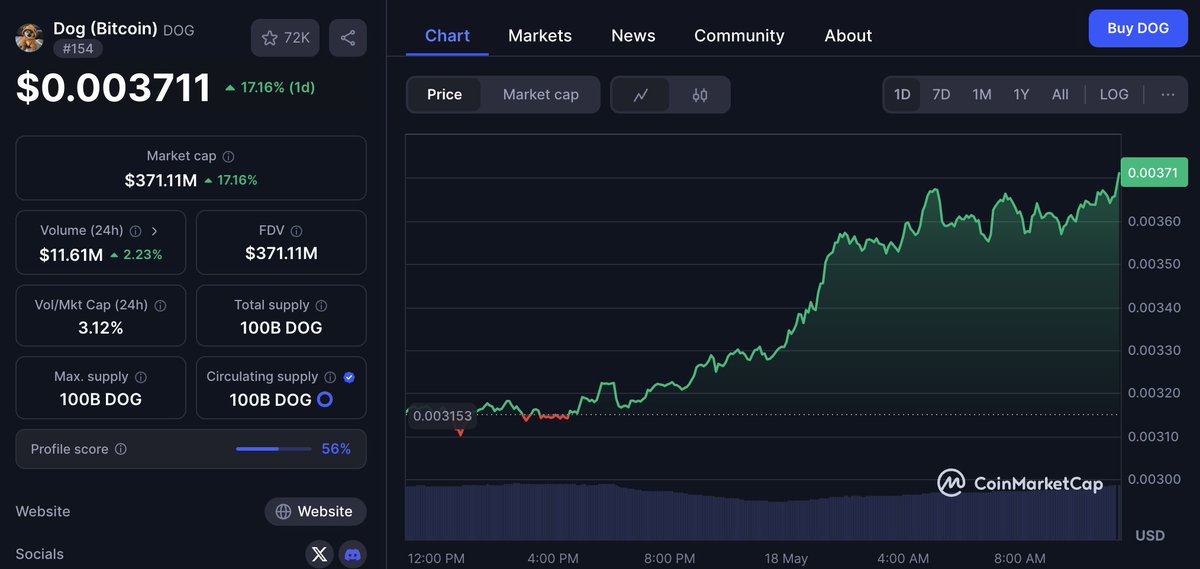Click the 0.003153 opening price label

point(442,415)
